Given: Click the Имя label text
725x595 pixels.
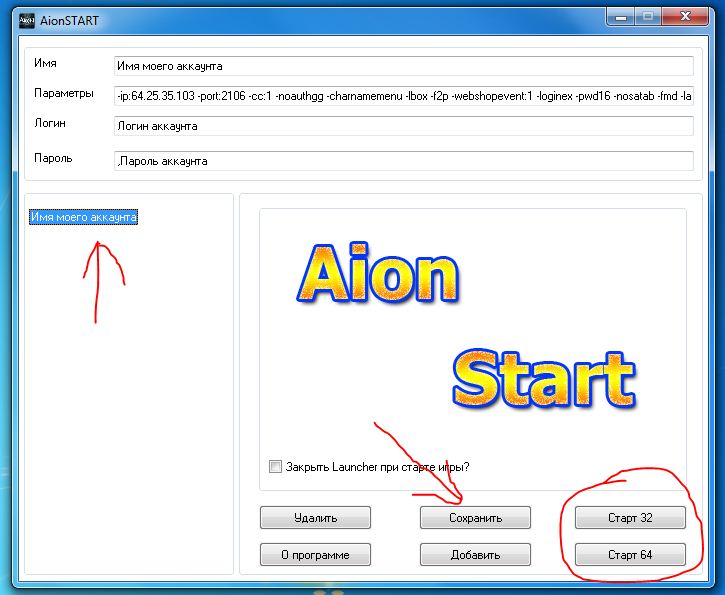Looking at the screenshot, I should coord(45,63).
